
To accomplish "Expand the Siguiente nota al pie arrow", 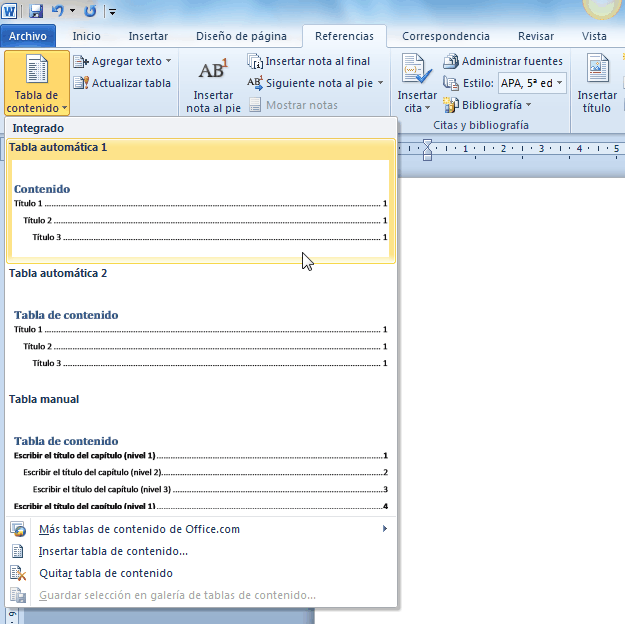I will click(x=380, y=83).
